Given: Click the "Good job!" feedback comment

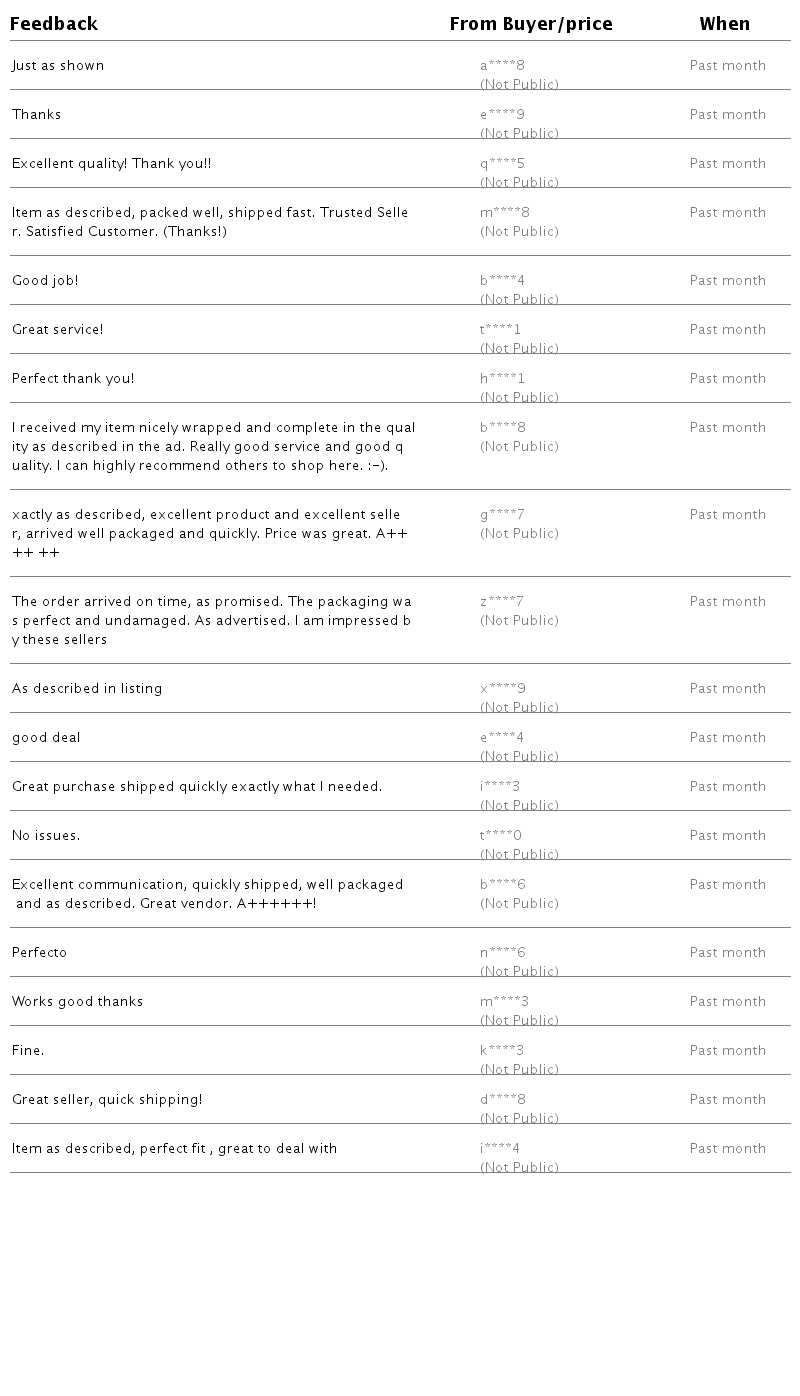Looking at the screenshot, I should [45, 281].
